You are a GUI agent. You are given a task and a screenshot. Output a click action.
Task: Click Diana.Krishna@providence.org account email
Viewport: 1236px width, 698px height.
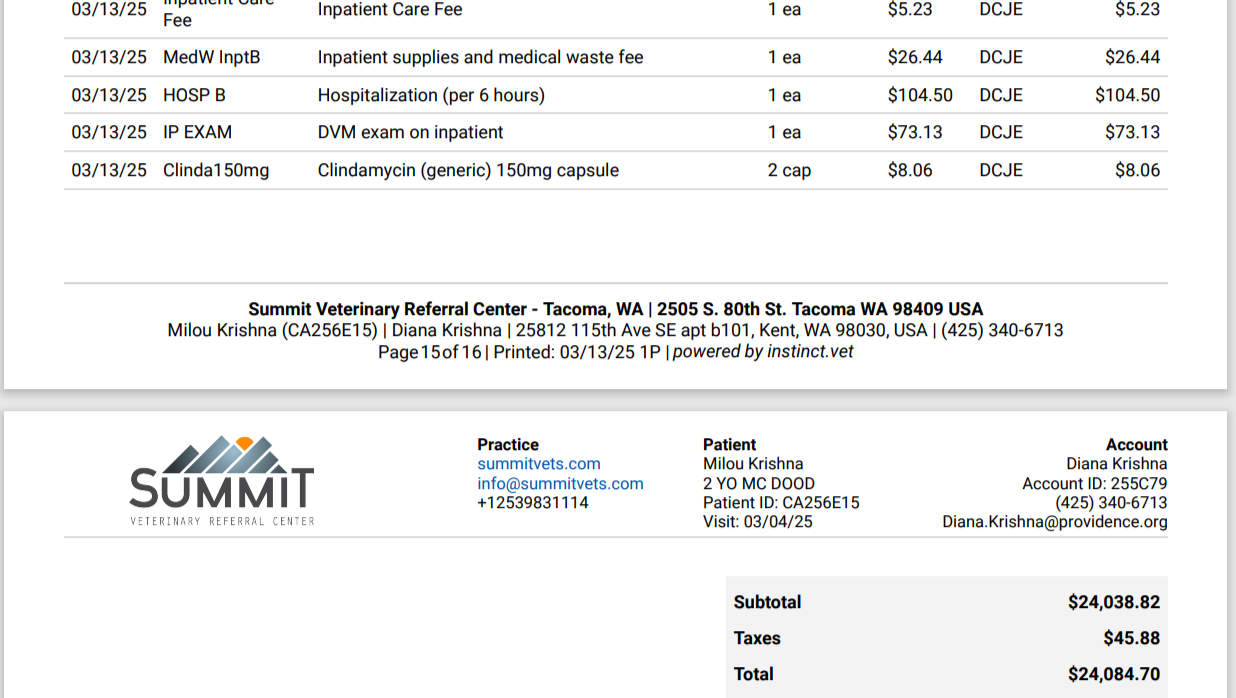(1055, 522)
